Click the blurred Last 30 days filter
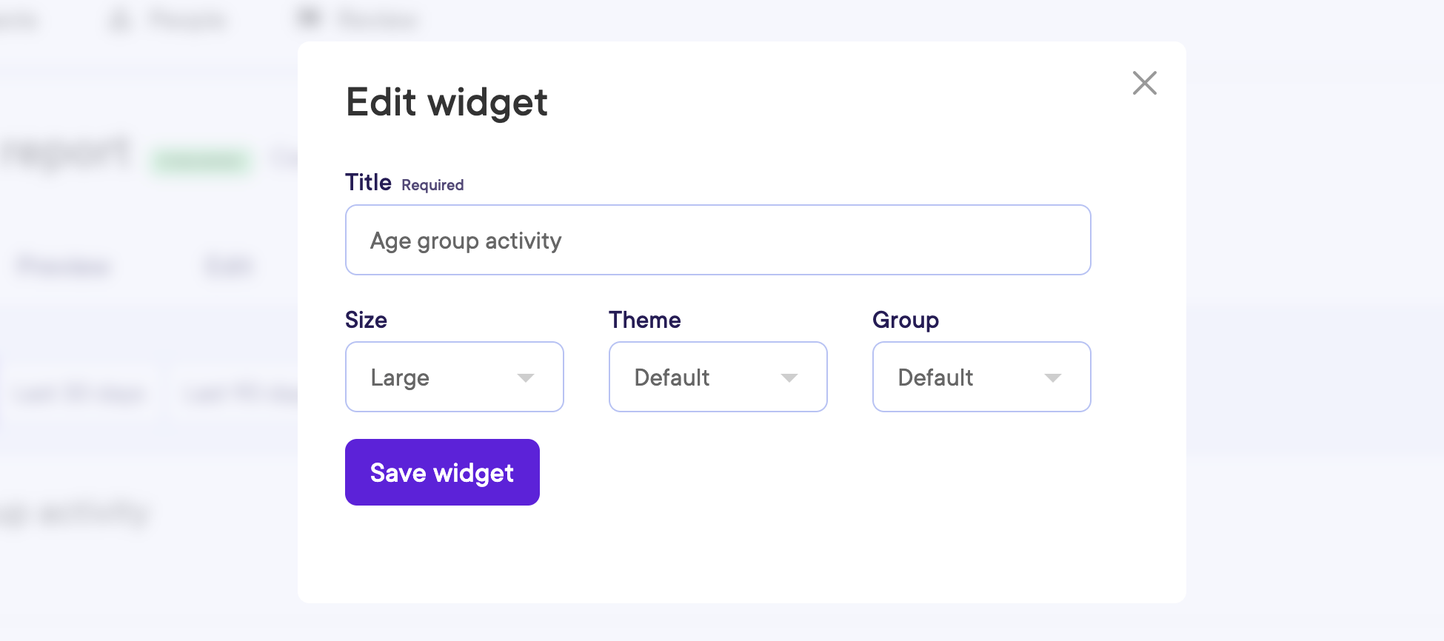The width and height of the screenshot is (1444, 641). pyautogui.click(x=80, y=394)
